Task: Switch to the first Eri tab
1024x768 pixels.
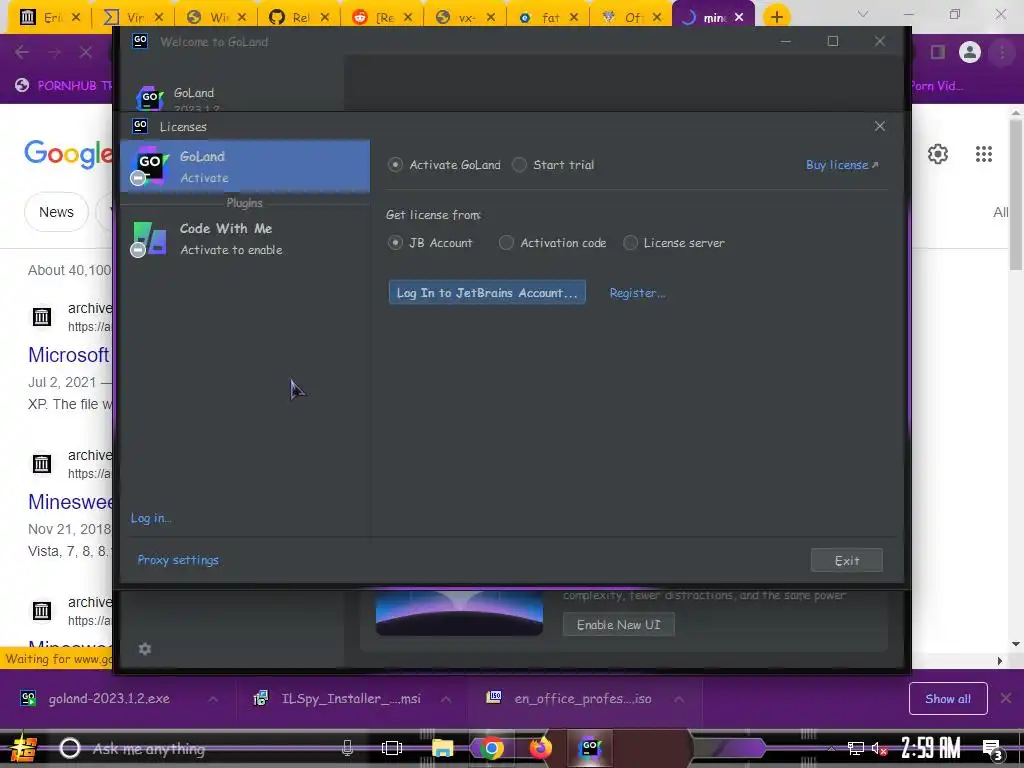Action: click(x=50, y=17)
